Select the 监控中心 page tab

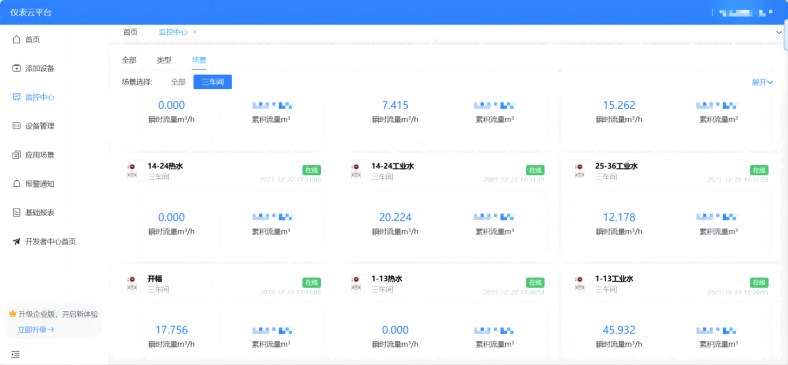173,32
